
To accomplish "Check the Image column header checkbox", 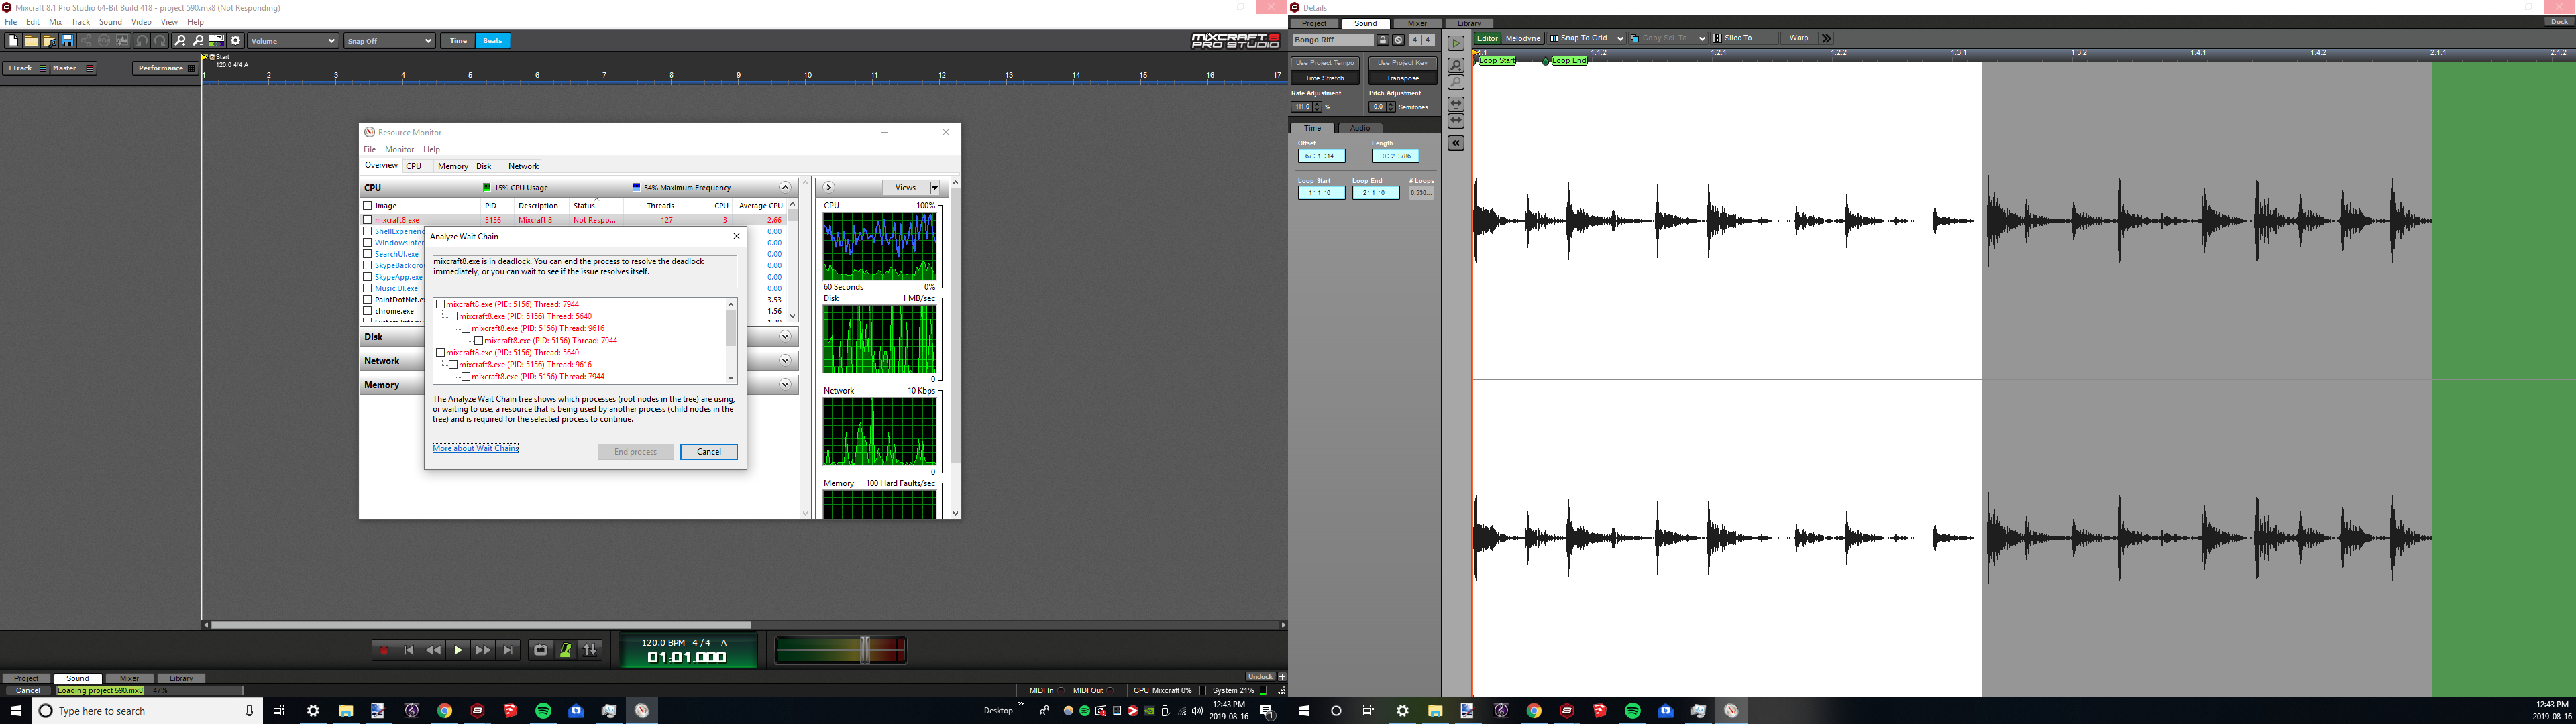I will [367, 206].
